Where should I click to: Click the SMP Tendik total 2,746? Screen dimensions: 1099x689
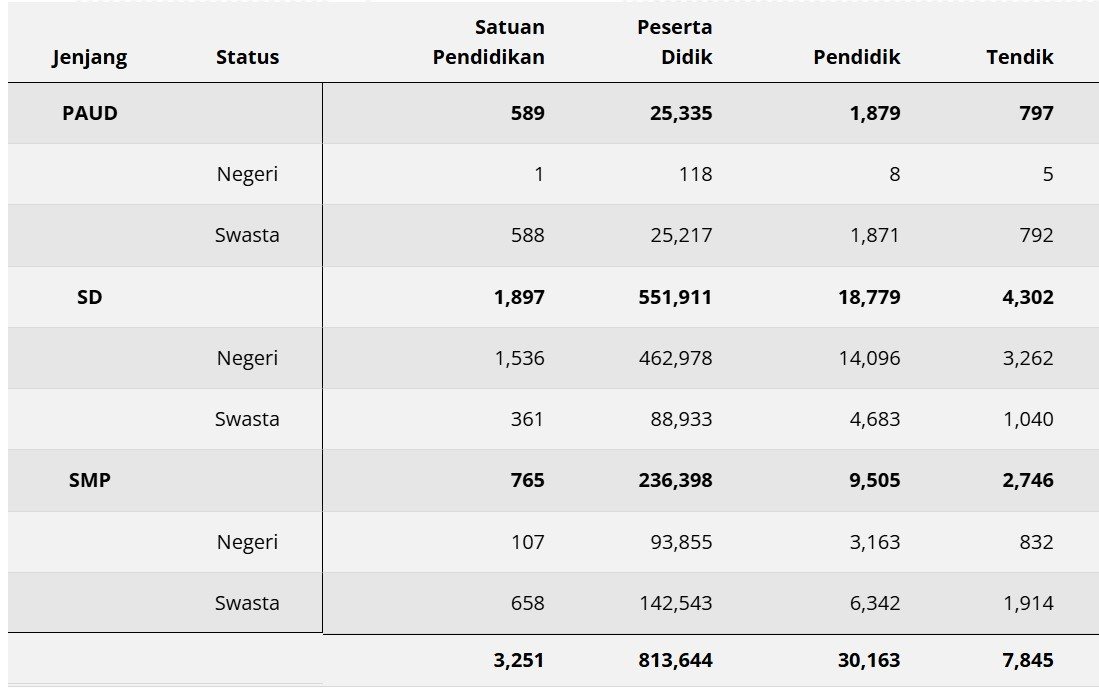[x=1027, y=480]
